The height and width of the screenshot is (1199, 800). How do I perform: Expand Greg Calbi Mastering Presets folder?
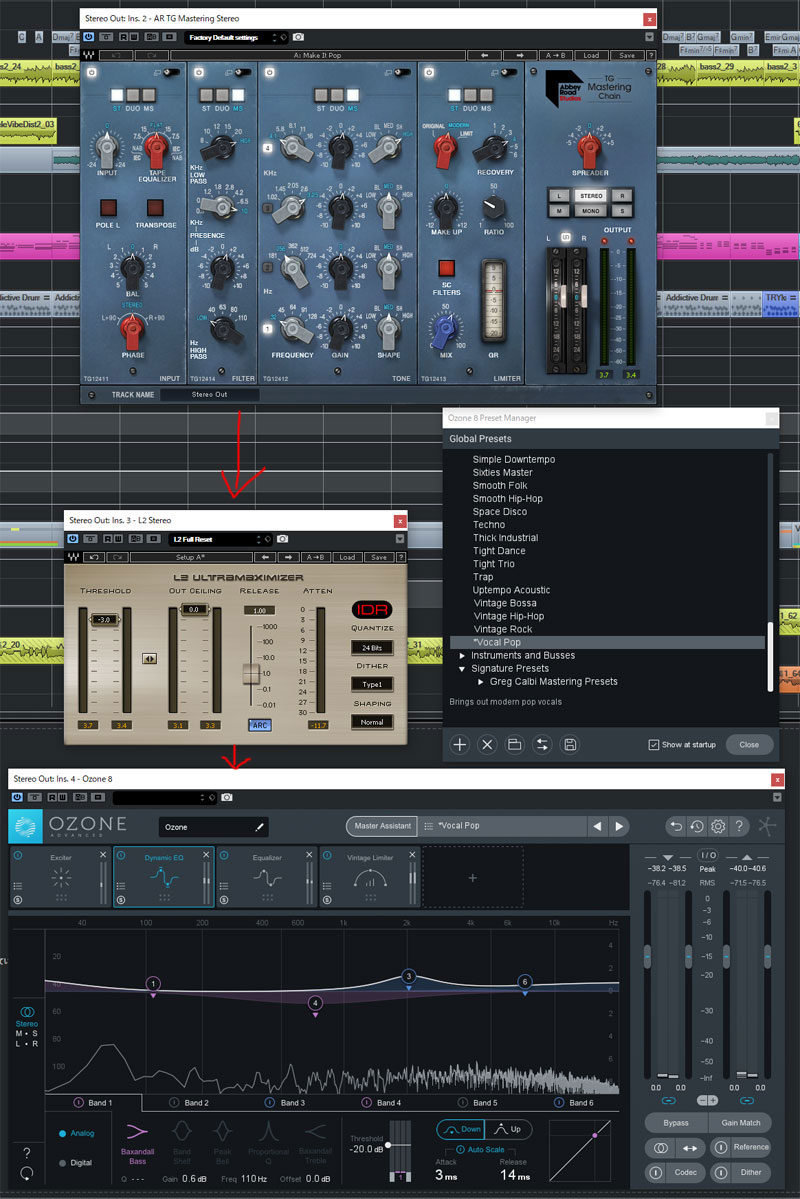tap(480, 681)
